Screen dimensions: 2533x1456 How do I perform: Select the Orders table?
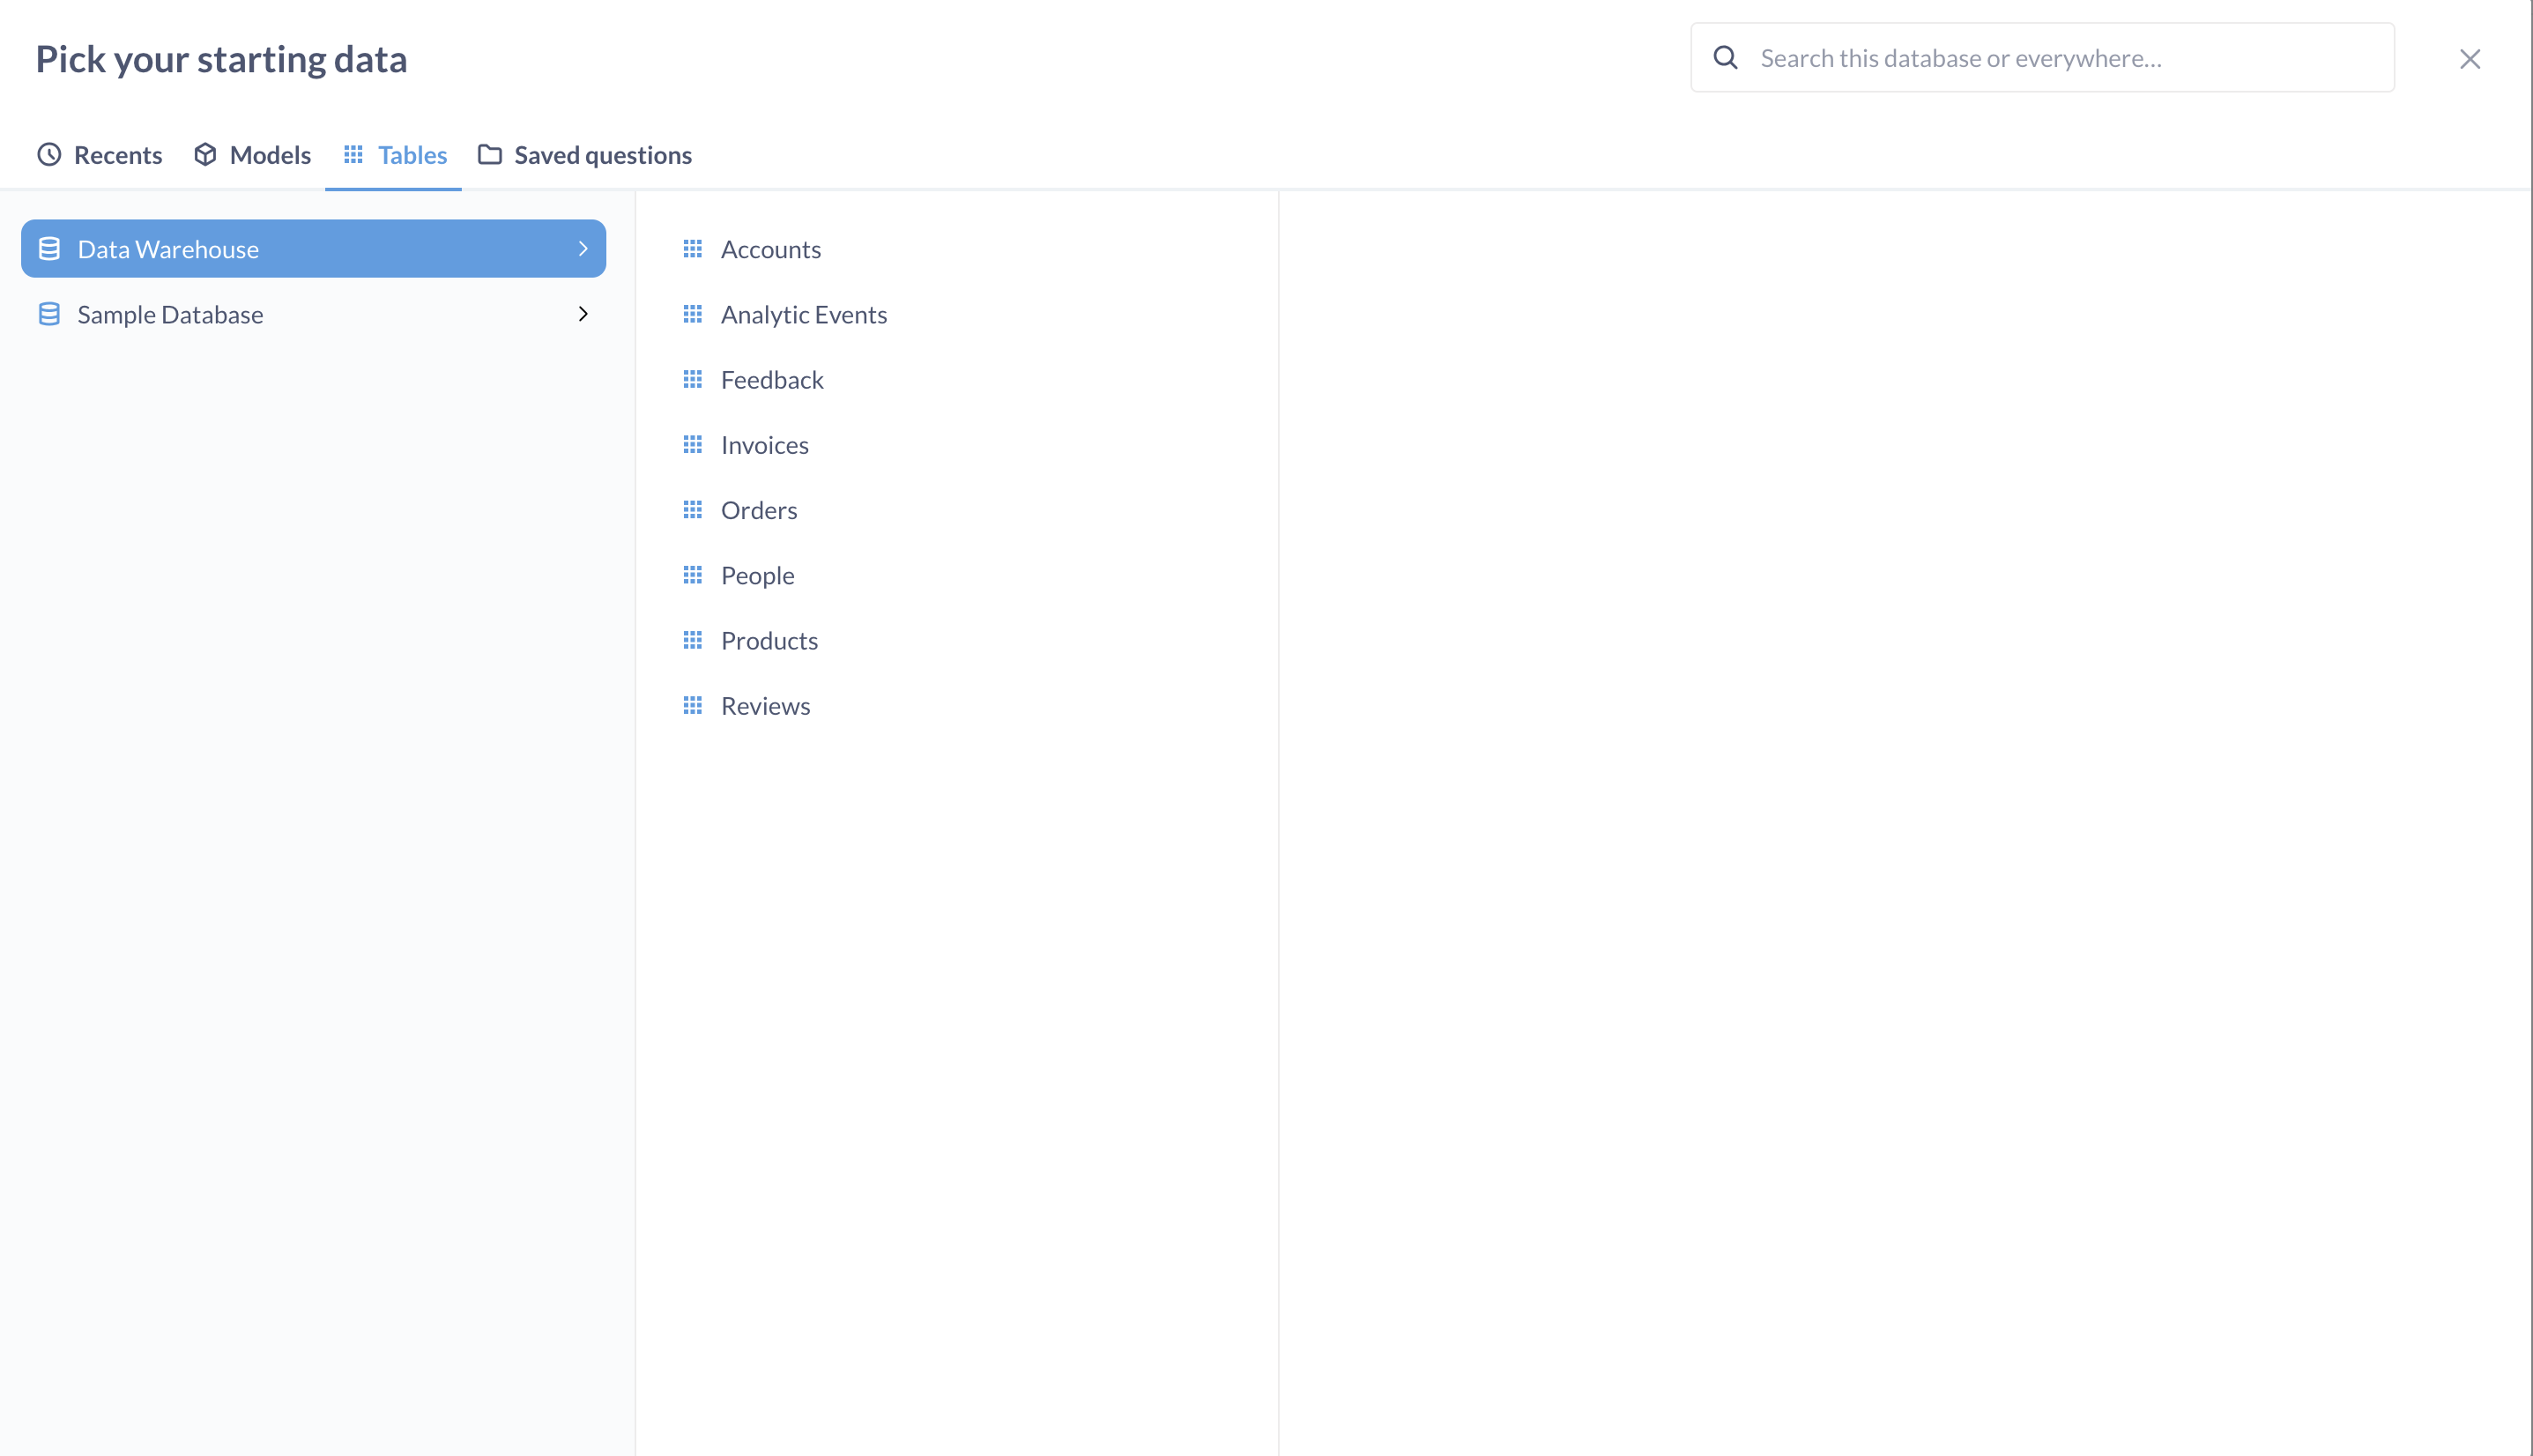[758, 509]
